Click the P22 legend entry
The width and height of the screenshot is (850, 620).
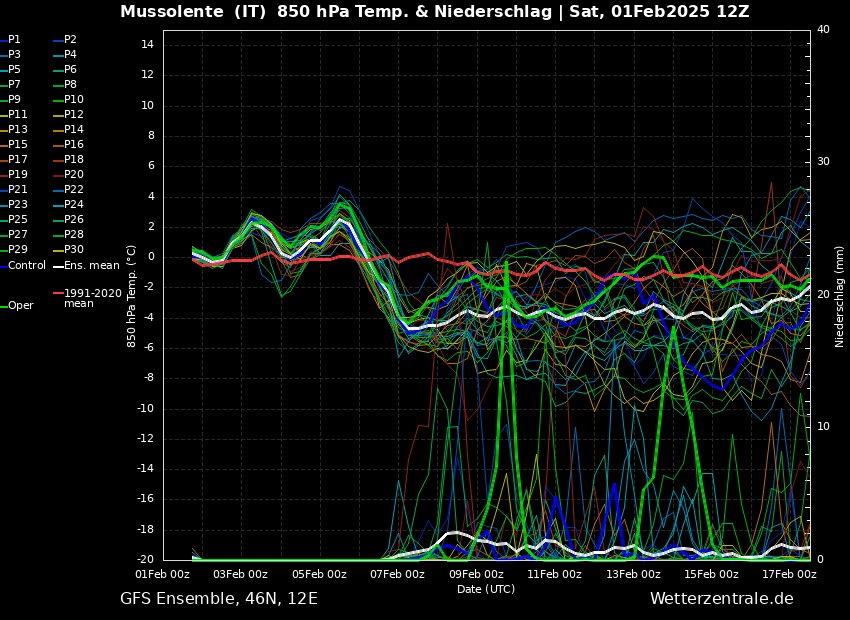[74, 189]
